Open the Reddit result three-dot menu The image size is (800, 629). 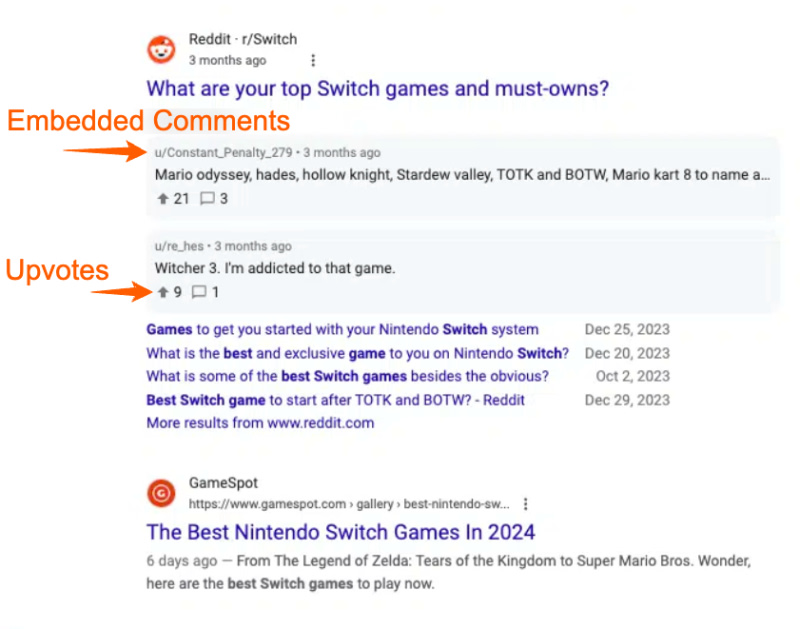coord(313,61)
